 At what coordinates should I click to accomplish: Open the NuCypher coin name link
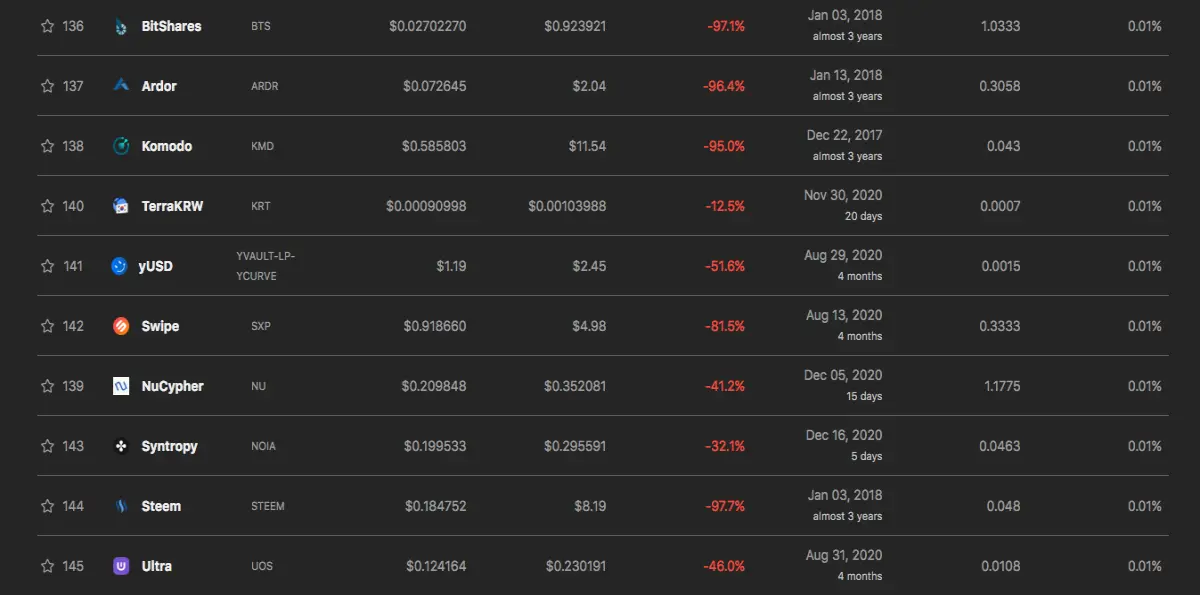pos(173,386)
